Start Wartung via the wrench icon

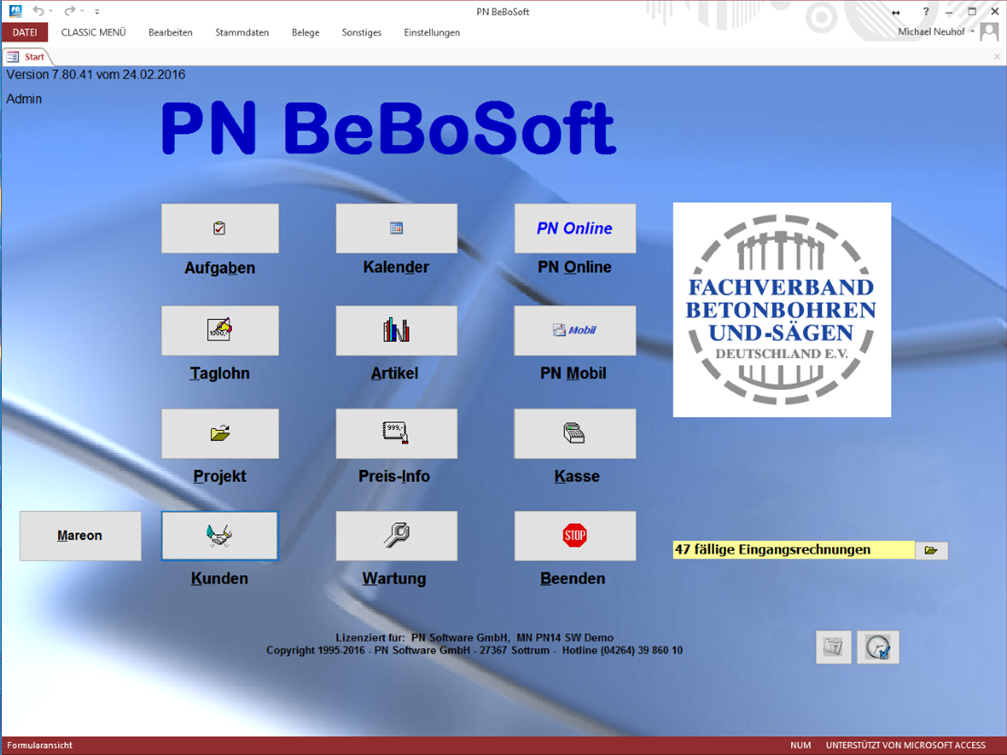[396, 535]
